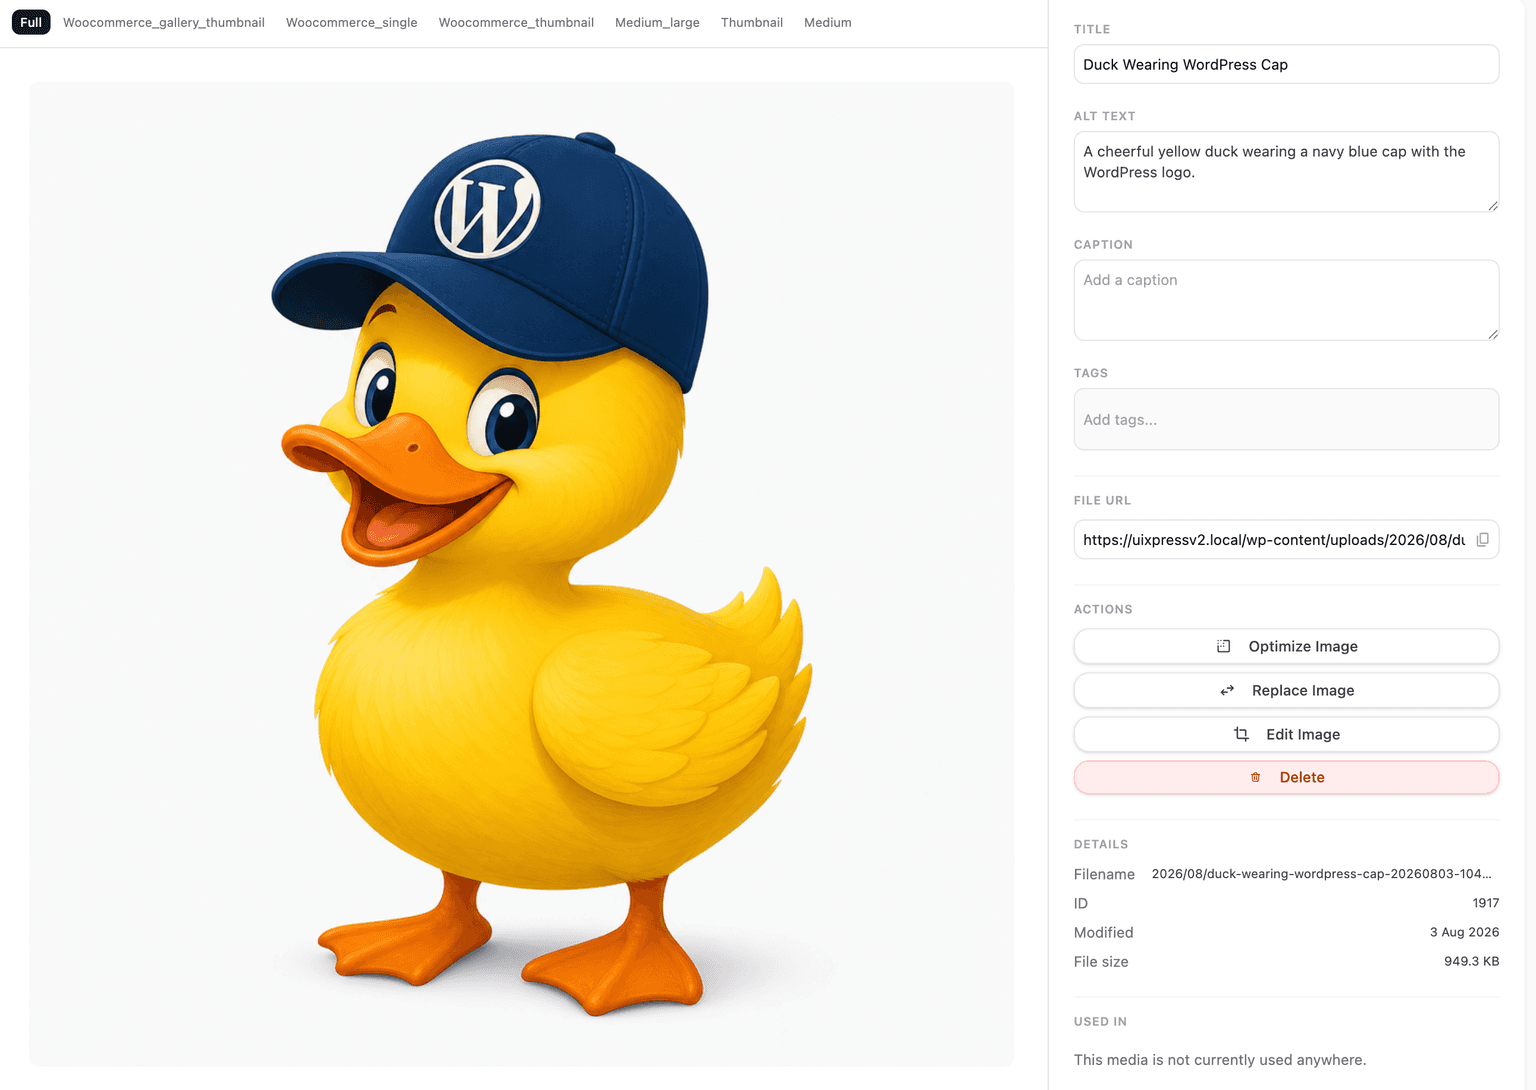
Task: Focus the Add a caption field
Action: tap(1286, 300)
